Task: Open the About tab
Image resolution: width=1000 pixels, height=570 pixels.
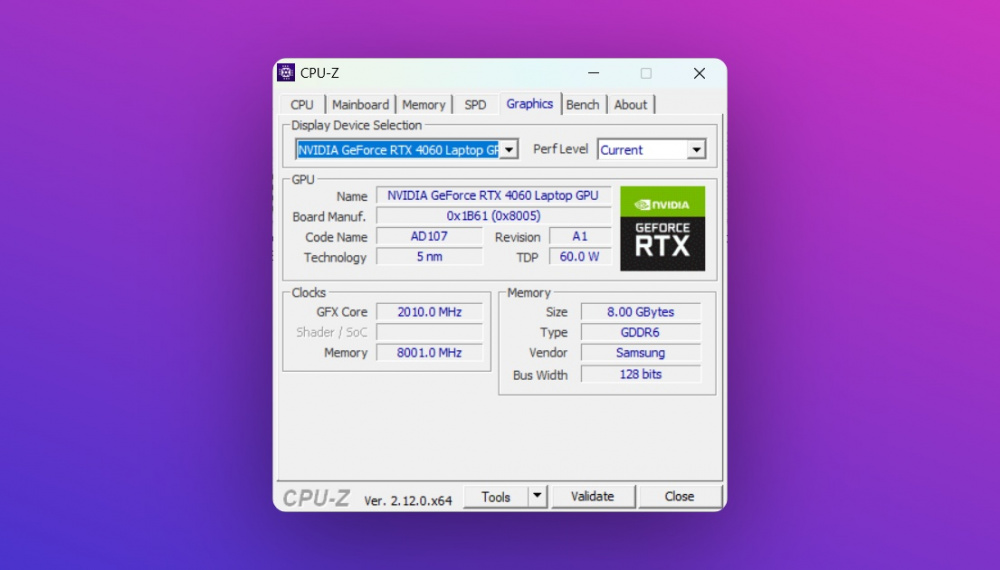Action: tap(631, 105)
